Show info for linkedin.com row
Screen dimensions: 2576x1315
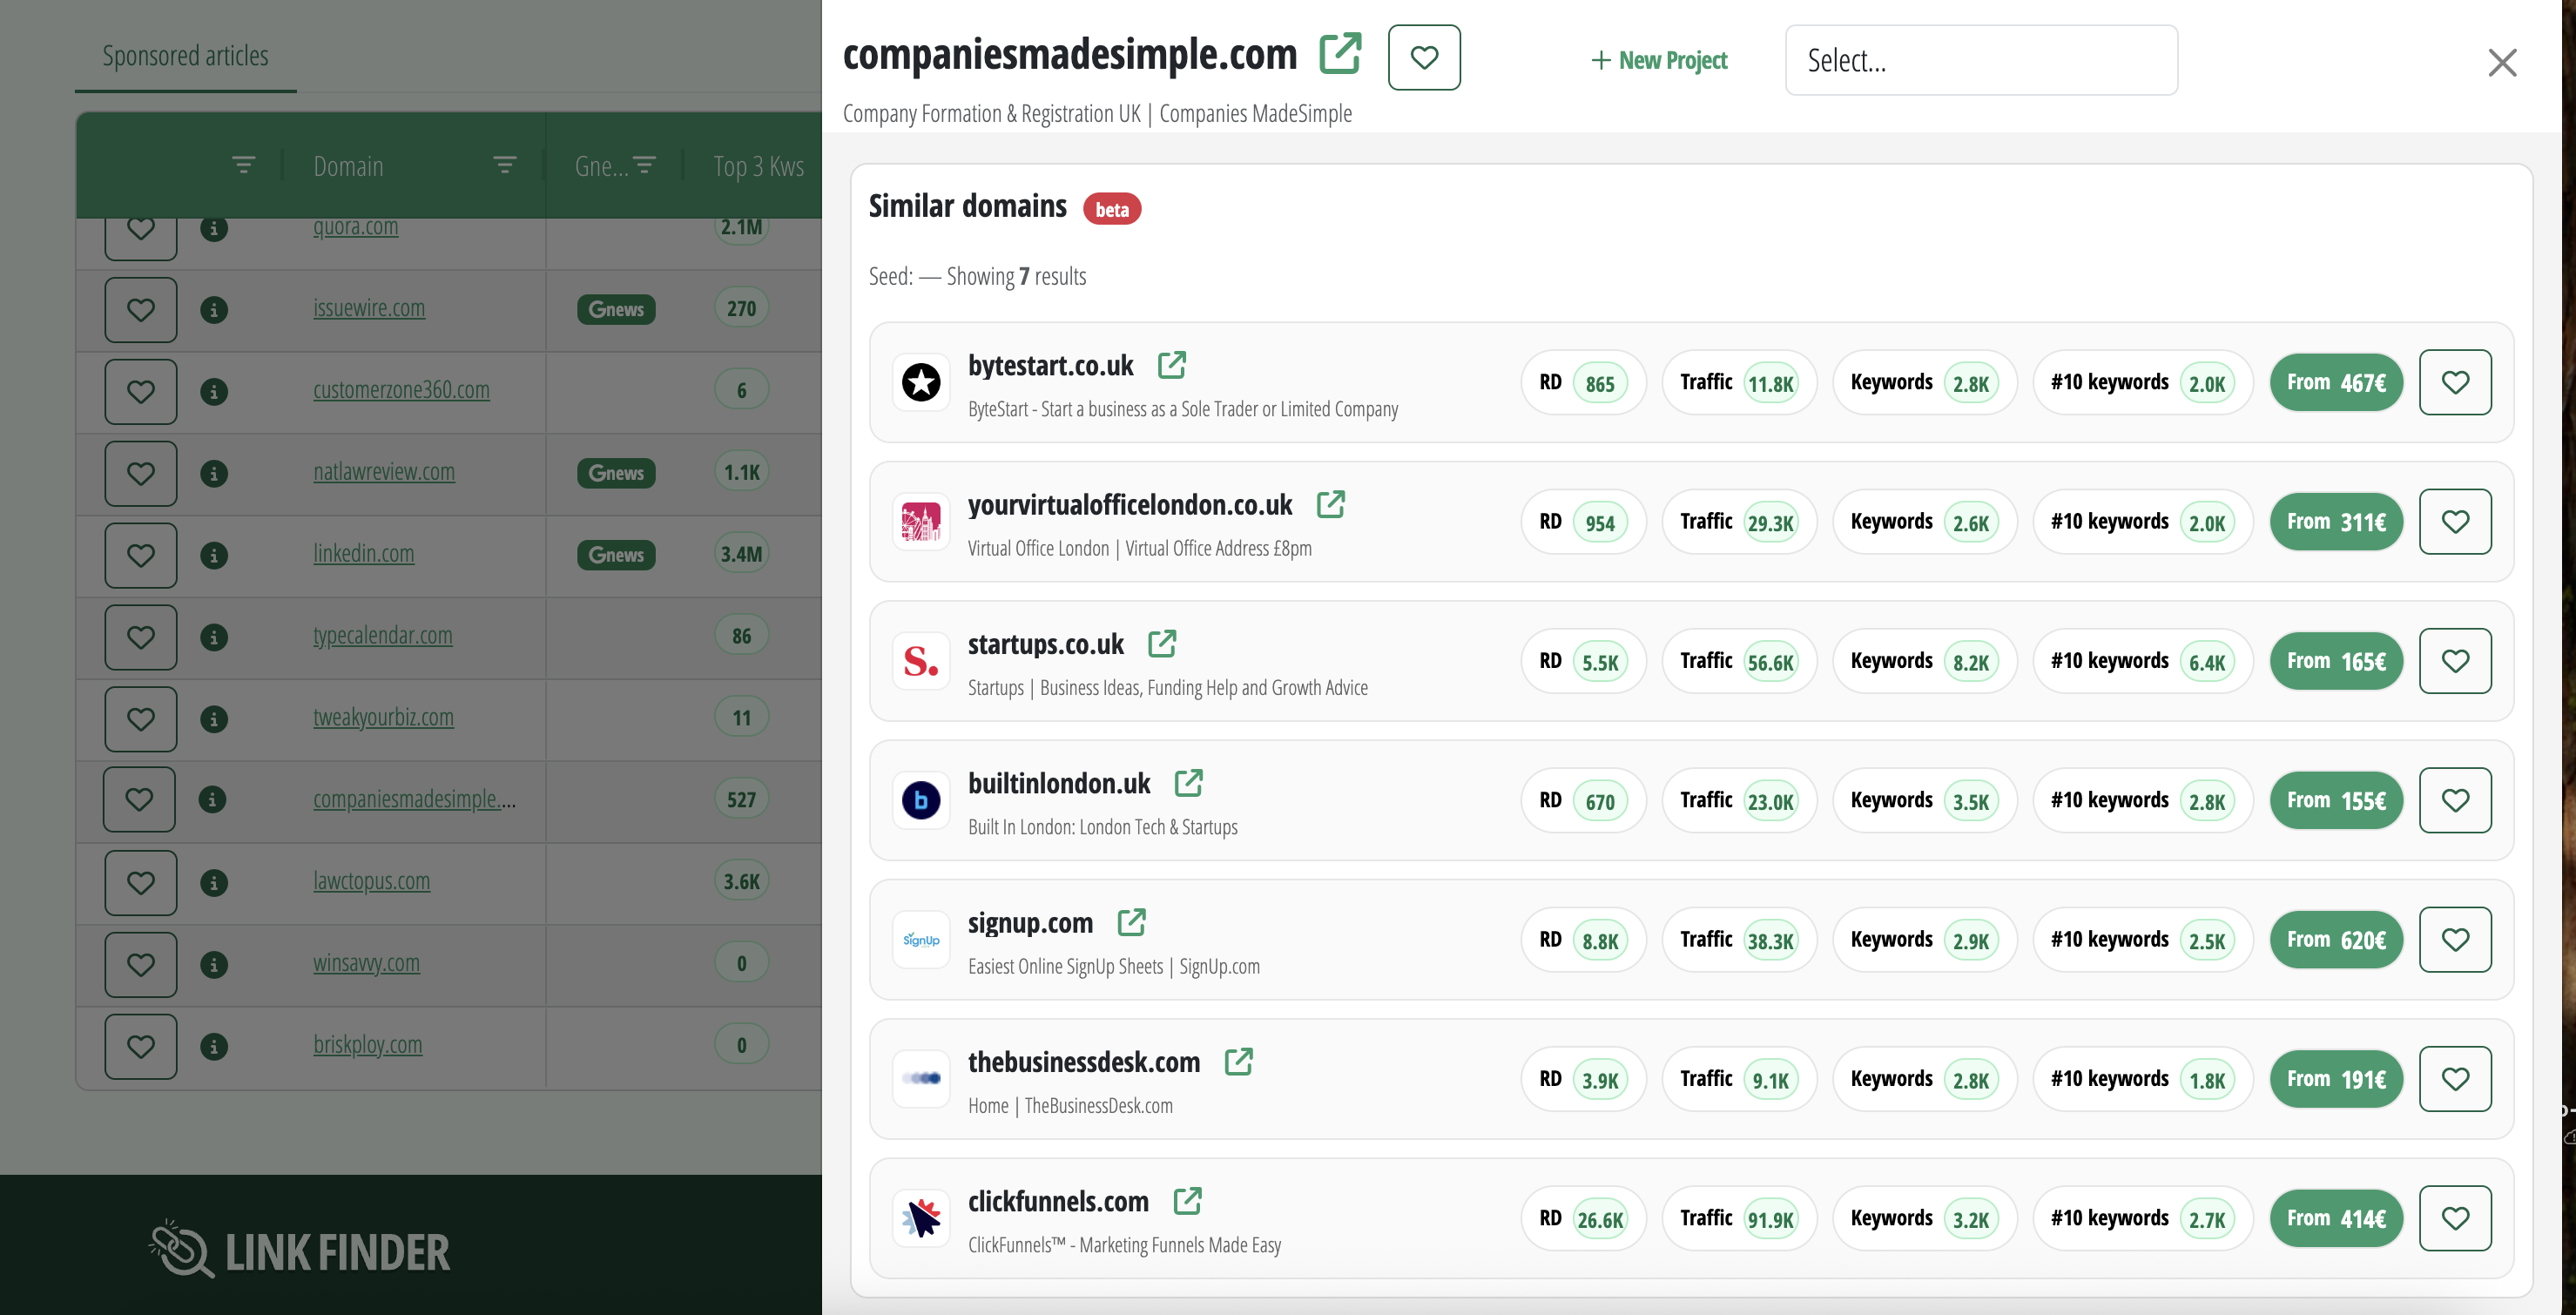213,556
